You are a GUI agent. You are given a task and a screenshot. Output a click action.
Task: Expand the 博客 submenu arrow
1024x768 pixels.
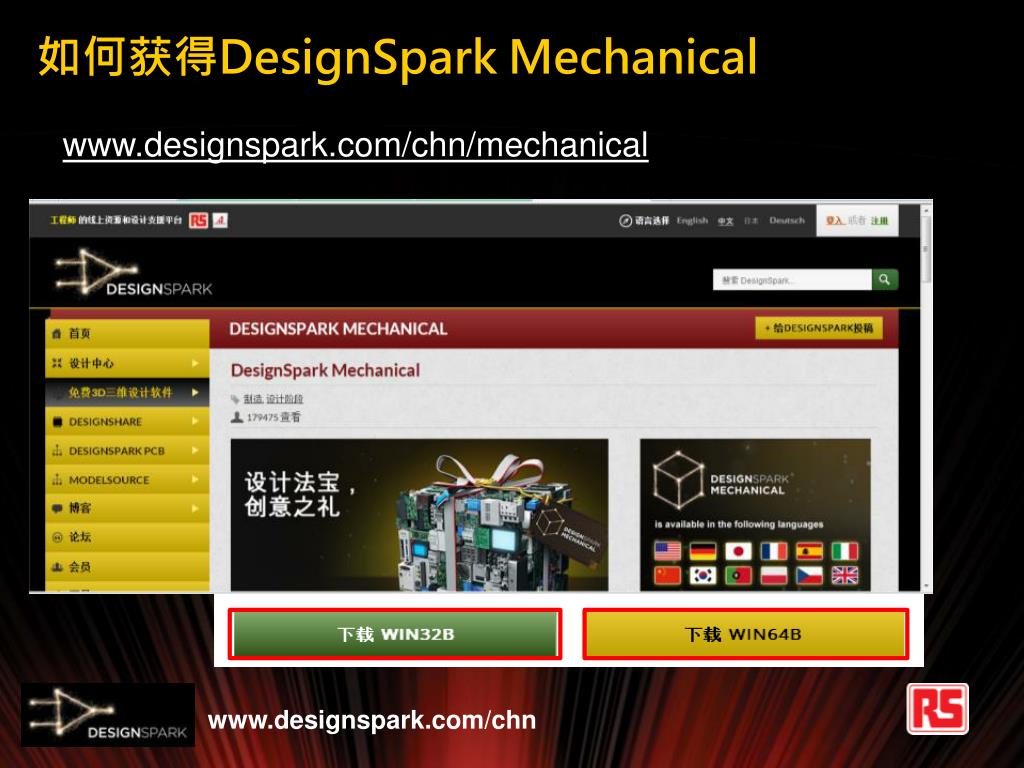tap(195, 508)
